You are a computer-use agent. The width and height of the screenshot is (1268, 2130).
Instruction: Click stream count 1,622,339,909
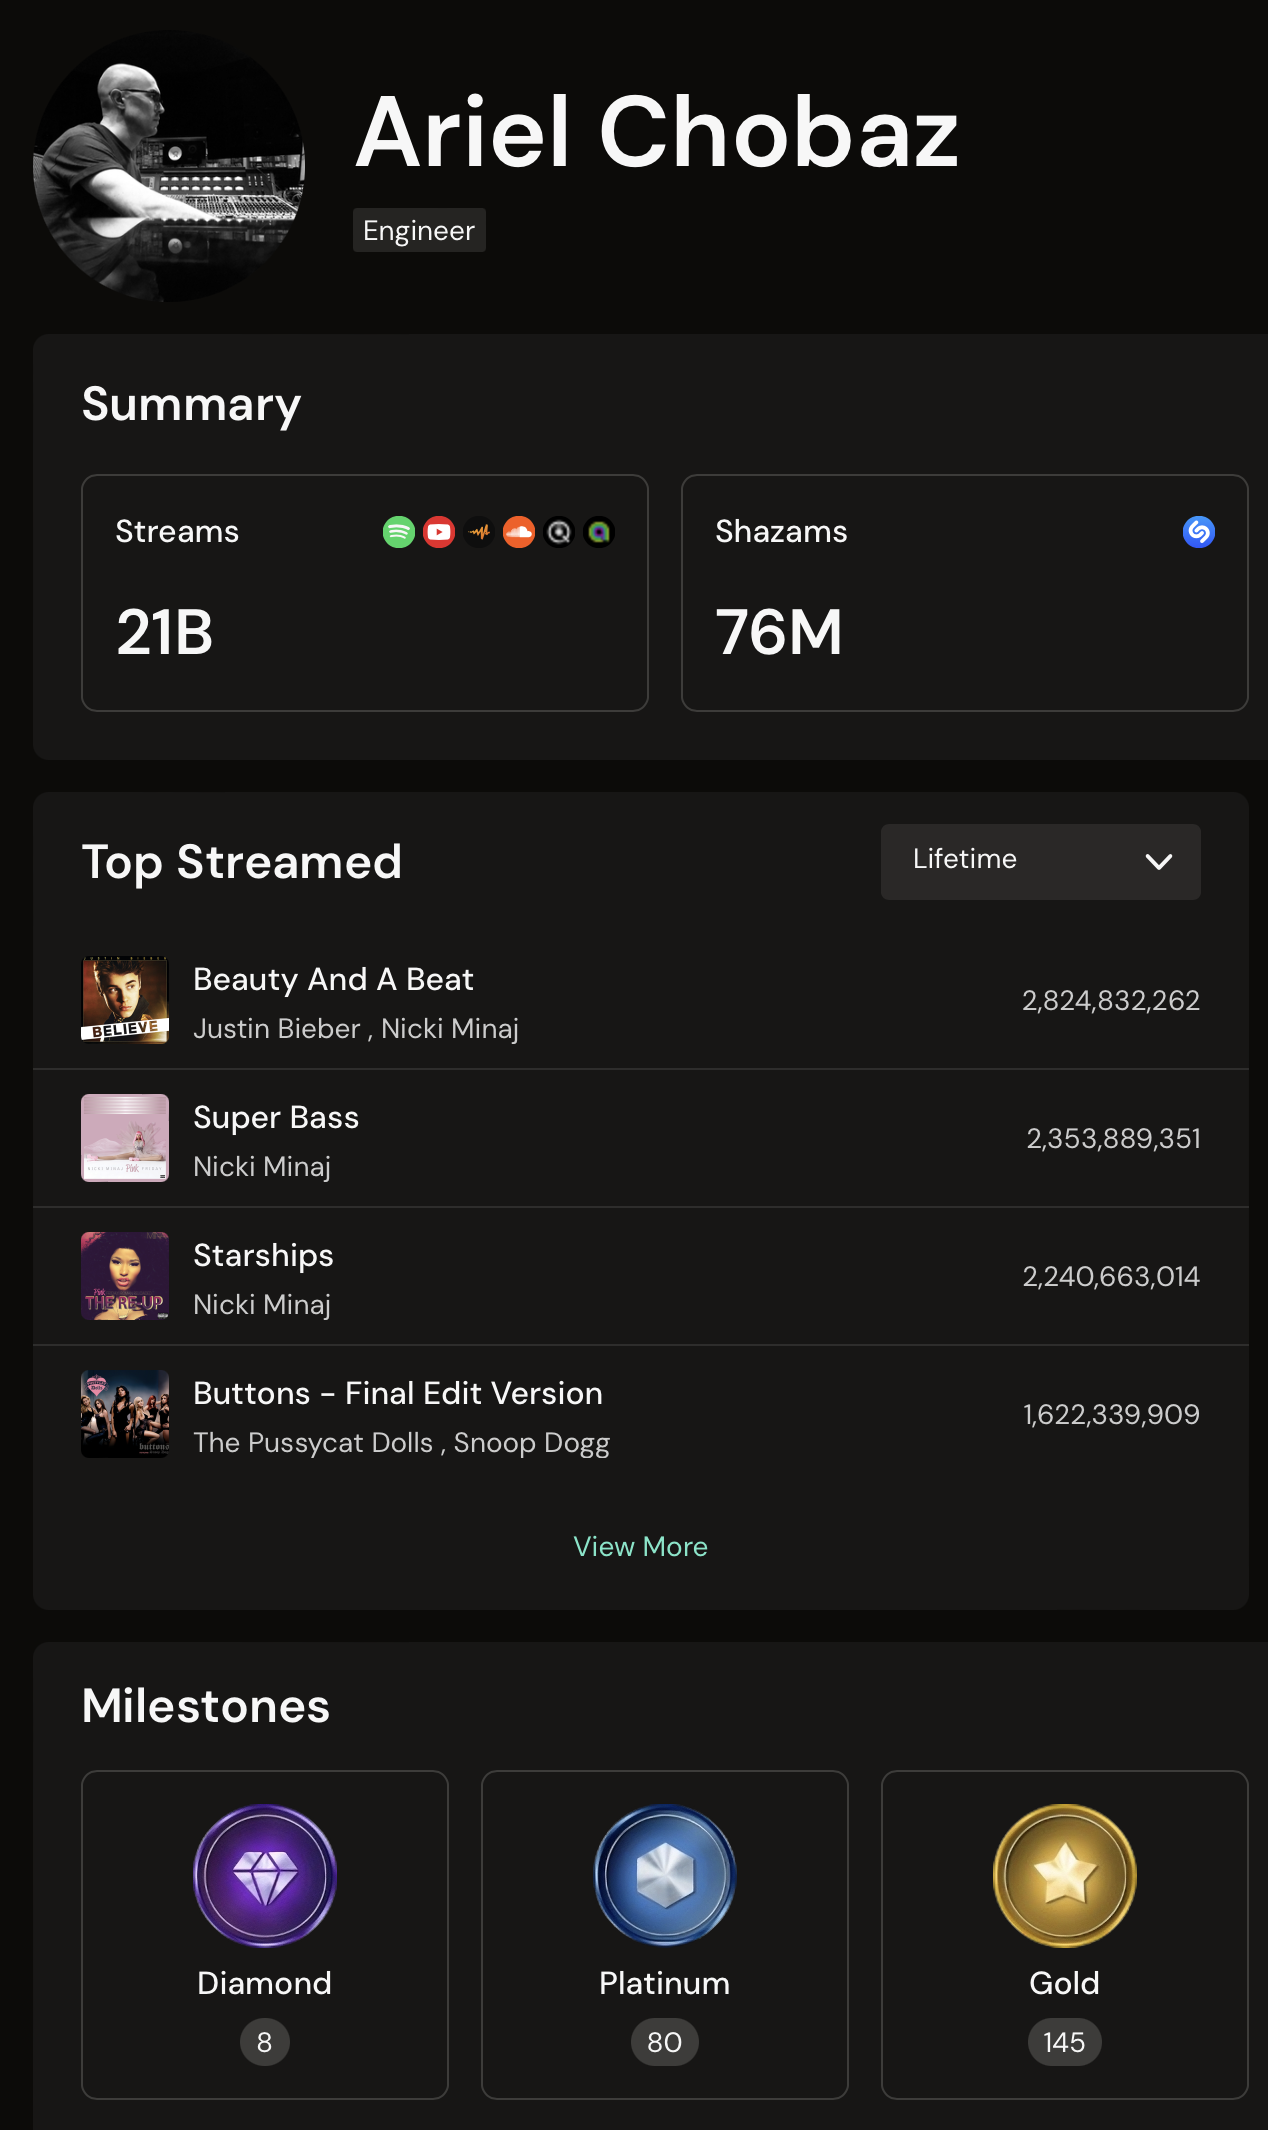pyautogui.click(x=1111, y=1415)
